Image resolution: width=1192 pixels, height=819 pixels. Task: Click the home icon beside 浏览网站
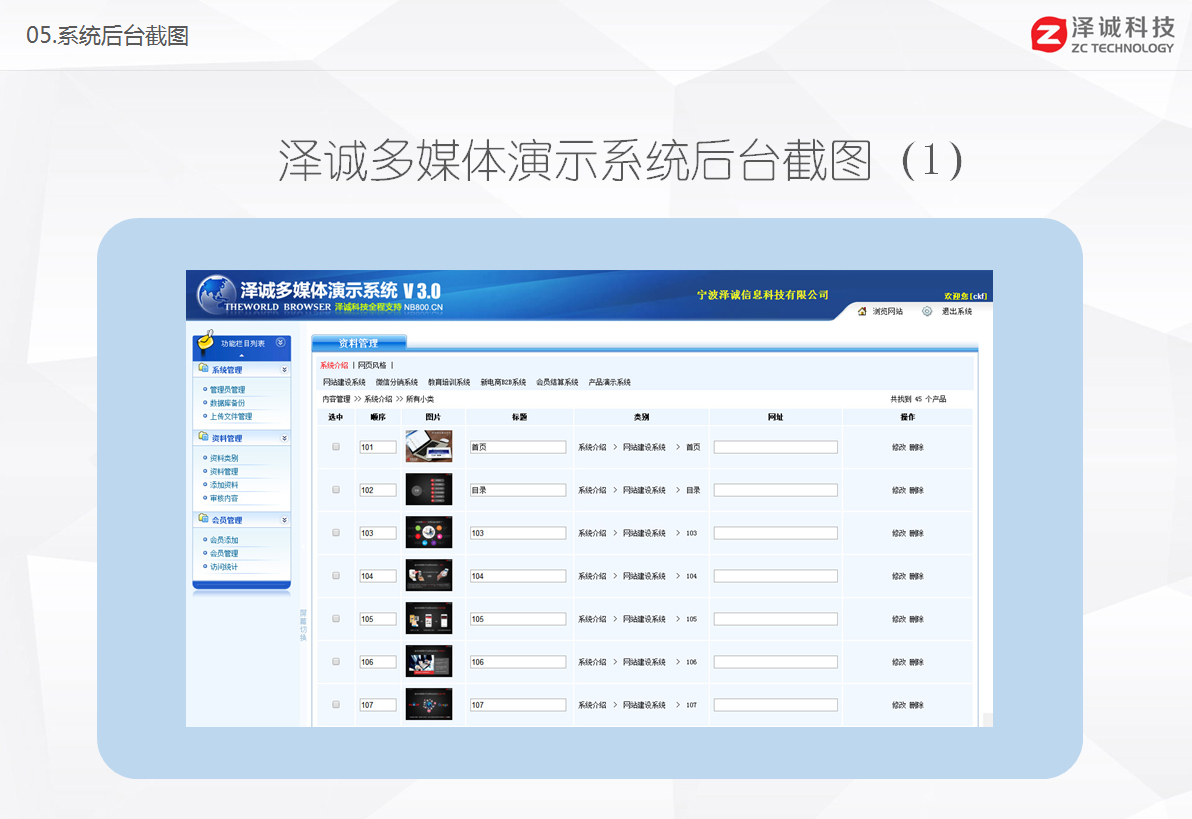pyautogui.click(x=862, y=311)
